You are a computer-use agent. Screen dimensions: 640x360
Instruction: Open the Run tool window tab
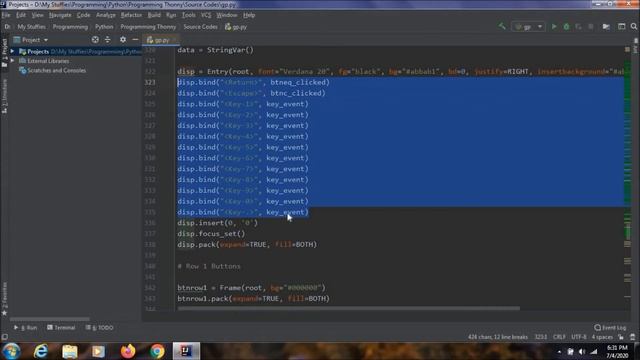tap(26, 328)
